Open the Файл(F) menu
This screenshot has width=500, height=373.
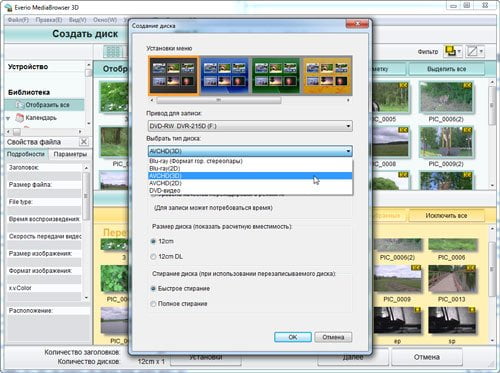point(18,20)
